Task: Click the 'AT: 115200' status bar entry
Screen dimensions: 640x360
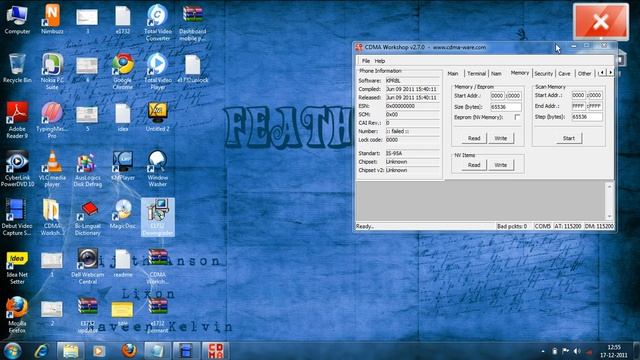Action: tap(567, 226)
